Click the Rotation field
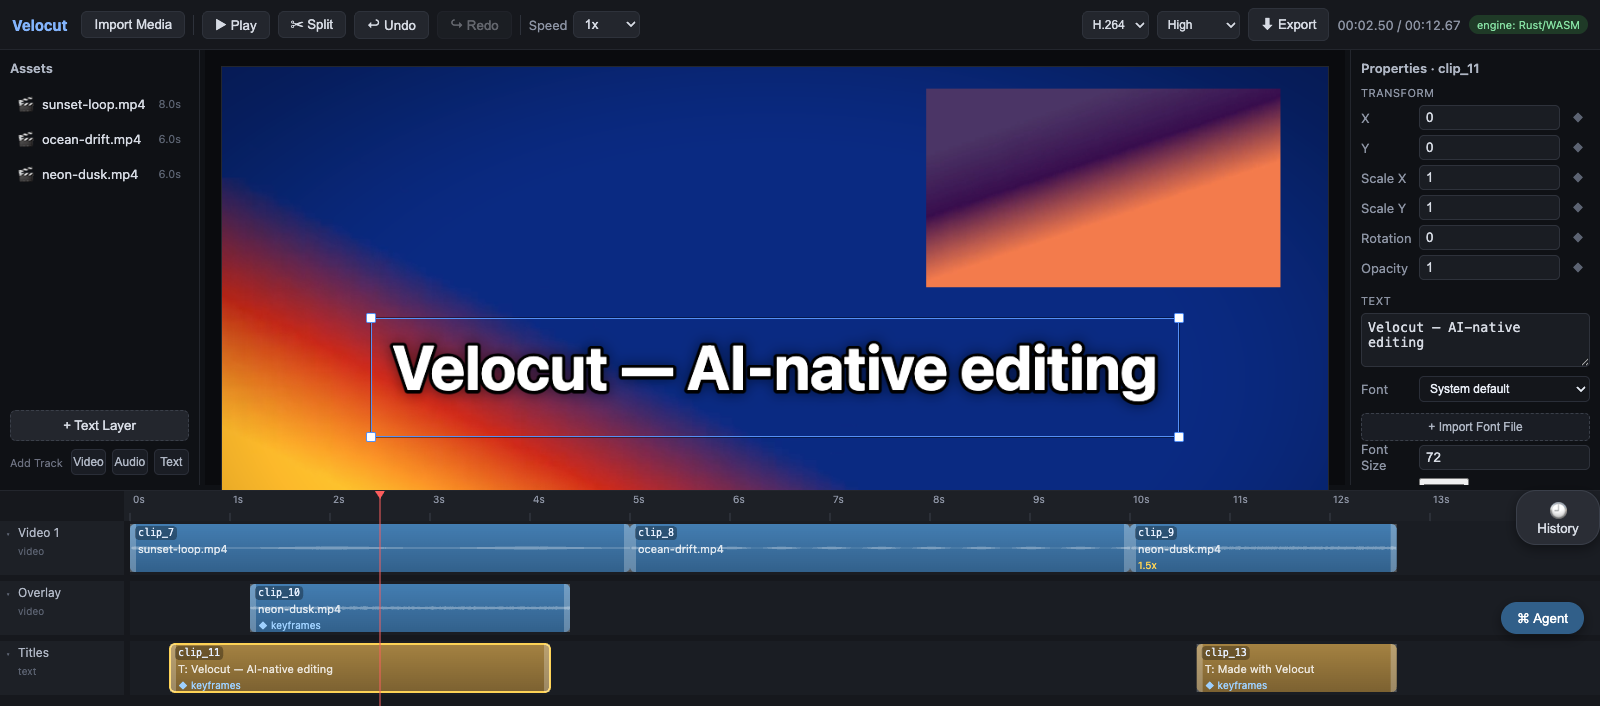 [x=1489, y=238]
